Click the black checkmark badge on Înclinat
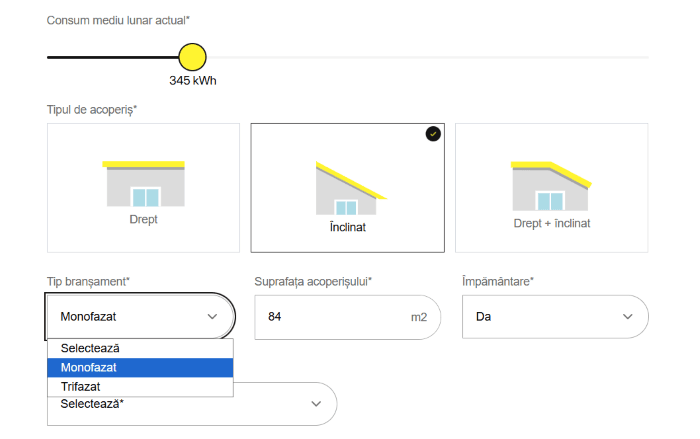This screenshot has width=700, height=439. click(x=432, y=133)
